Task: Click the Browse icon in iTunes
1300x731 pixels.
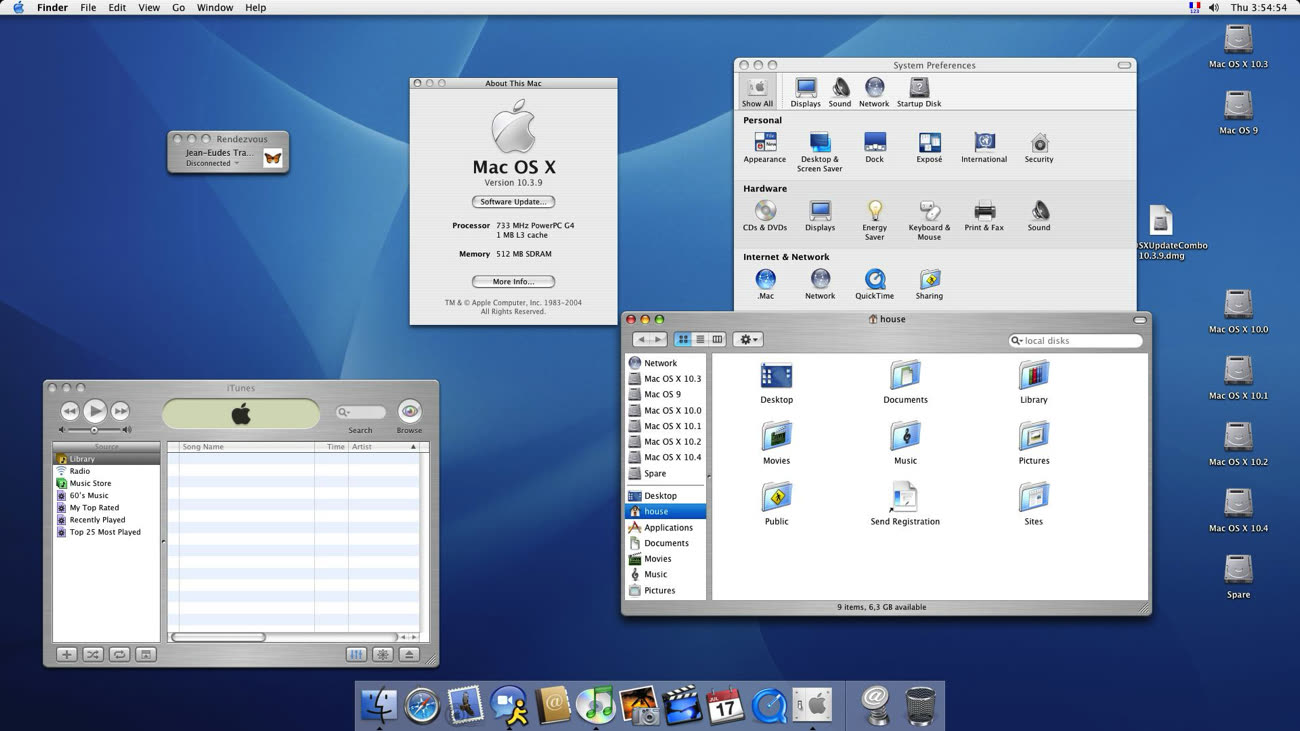Action: click(409, 411)
